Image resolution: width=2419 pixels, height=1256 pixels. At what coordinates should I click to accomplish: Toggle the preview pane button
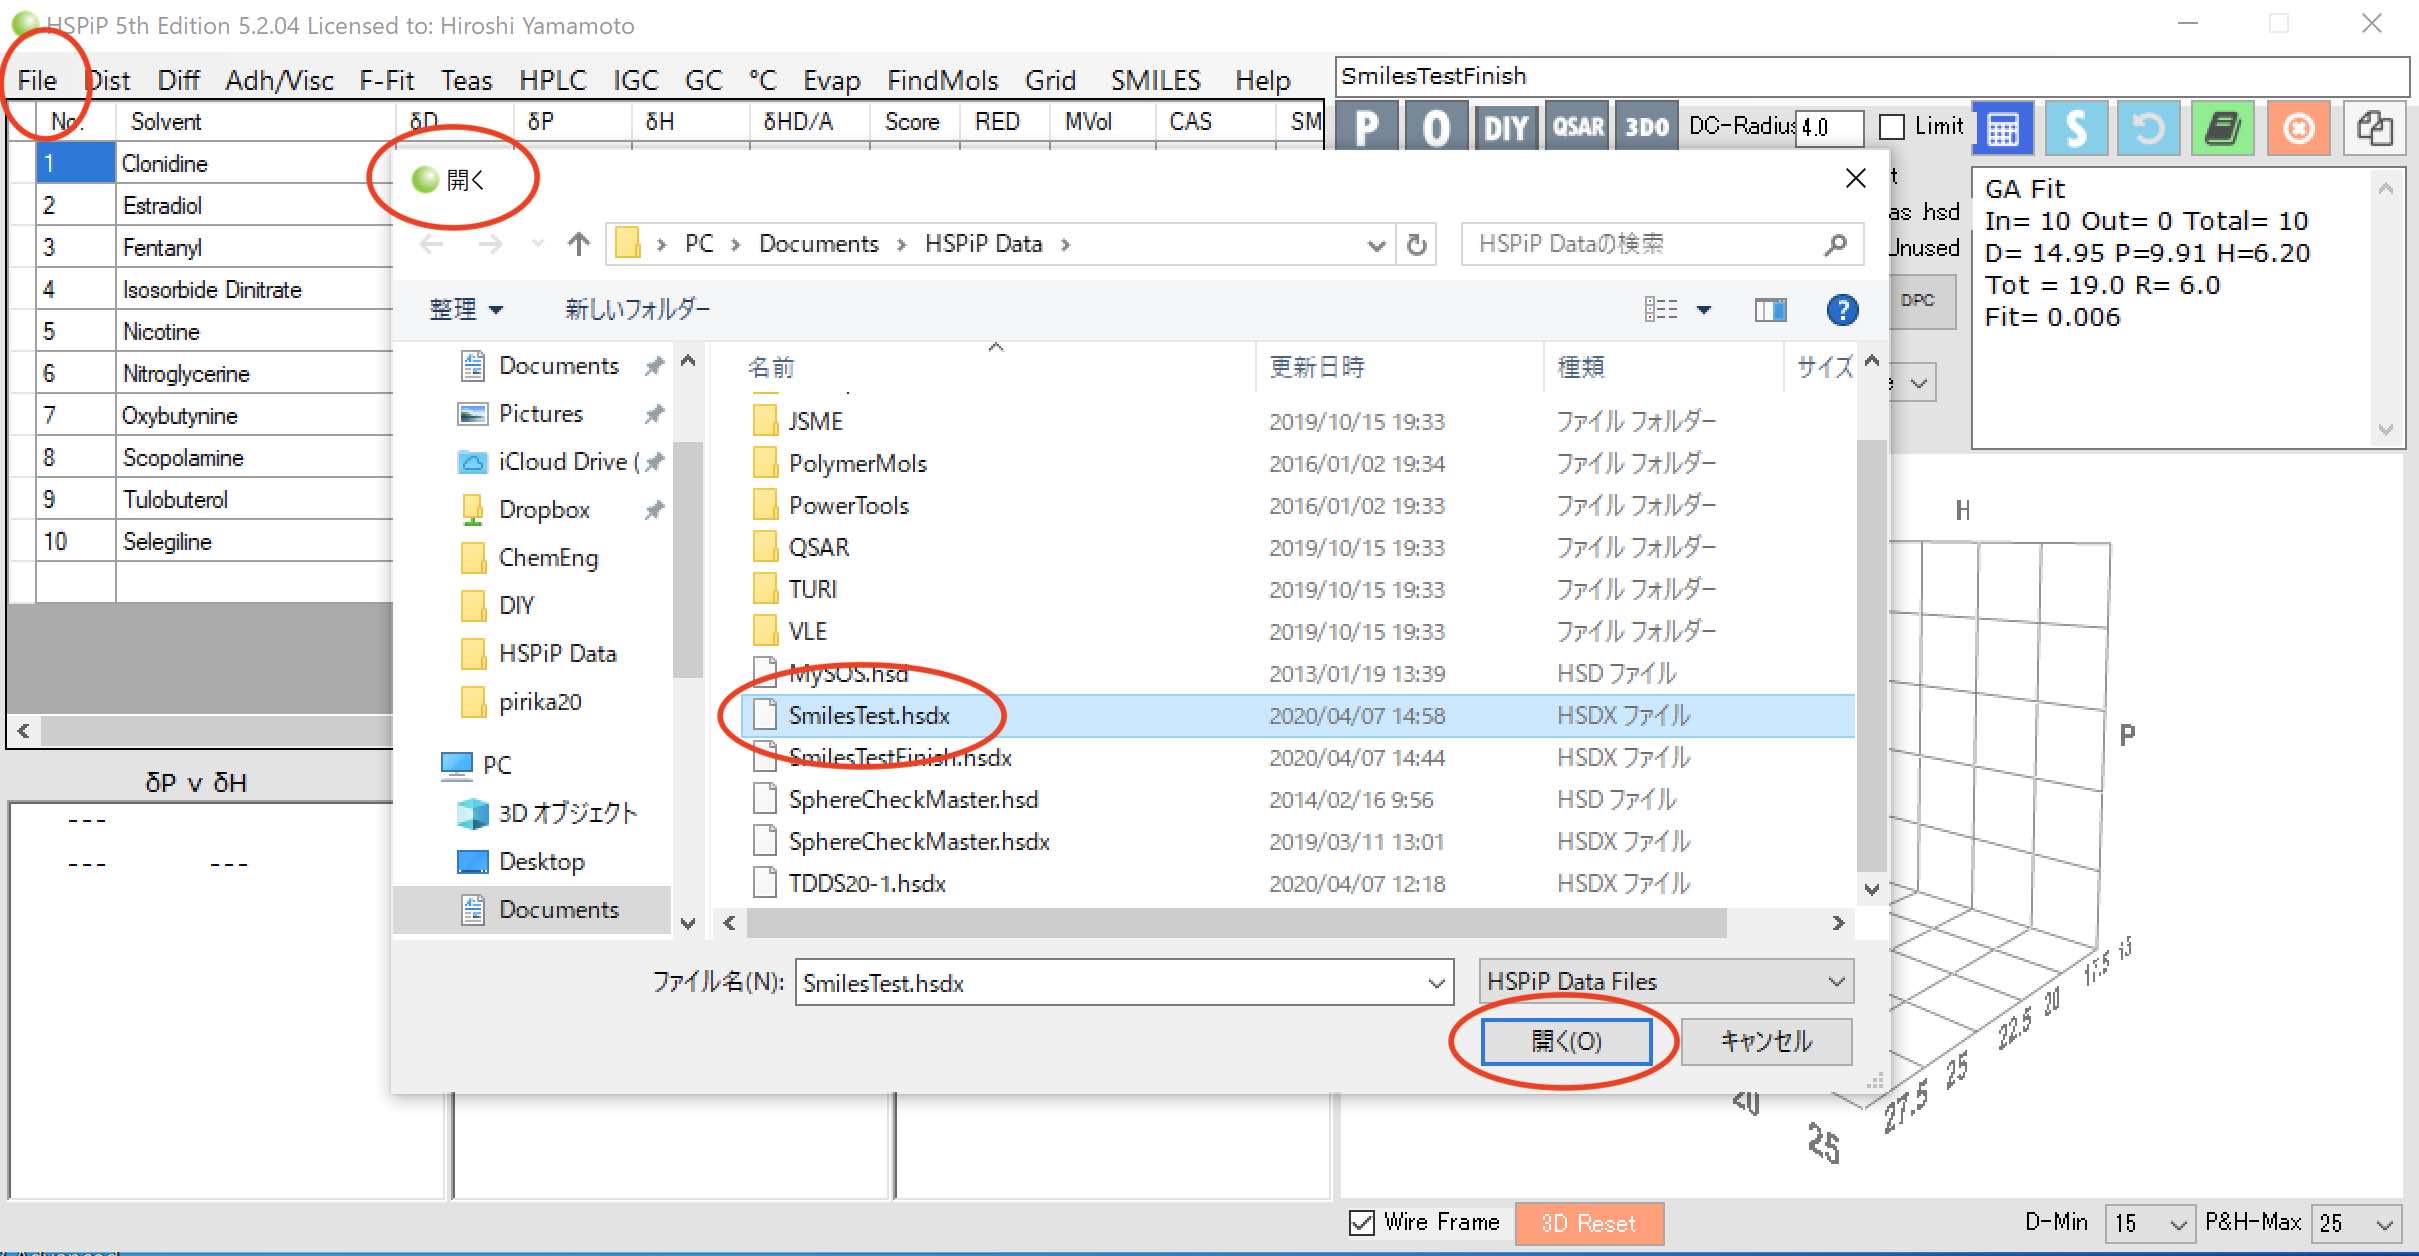1770,310
